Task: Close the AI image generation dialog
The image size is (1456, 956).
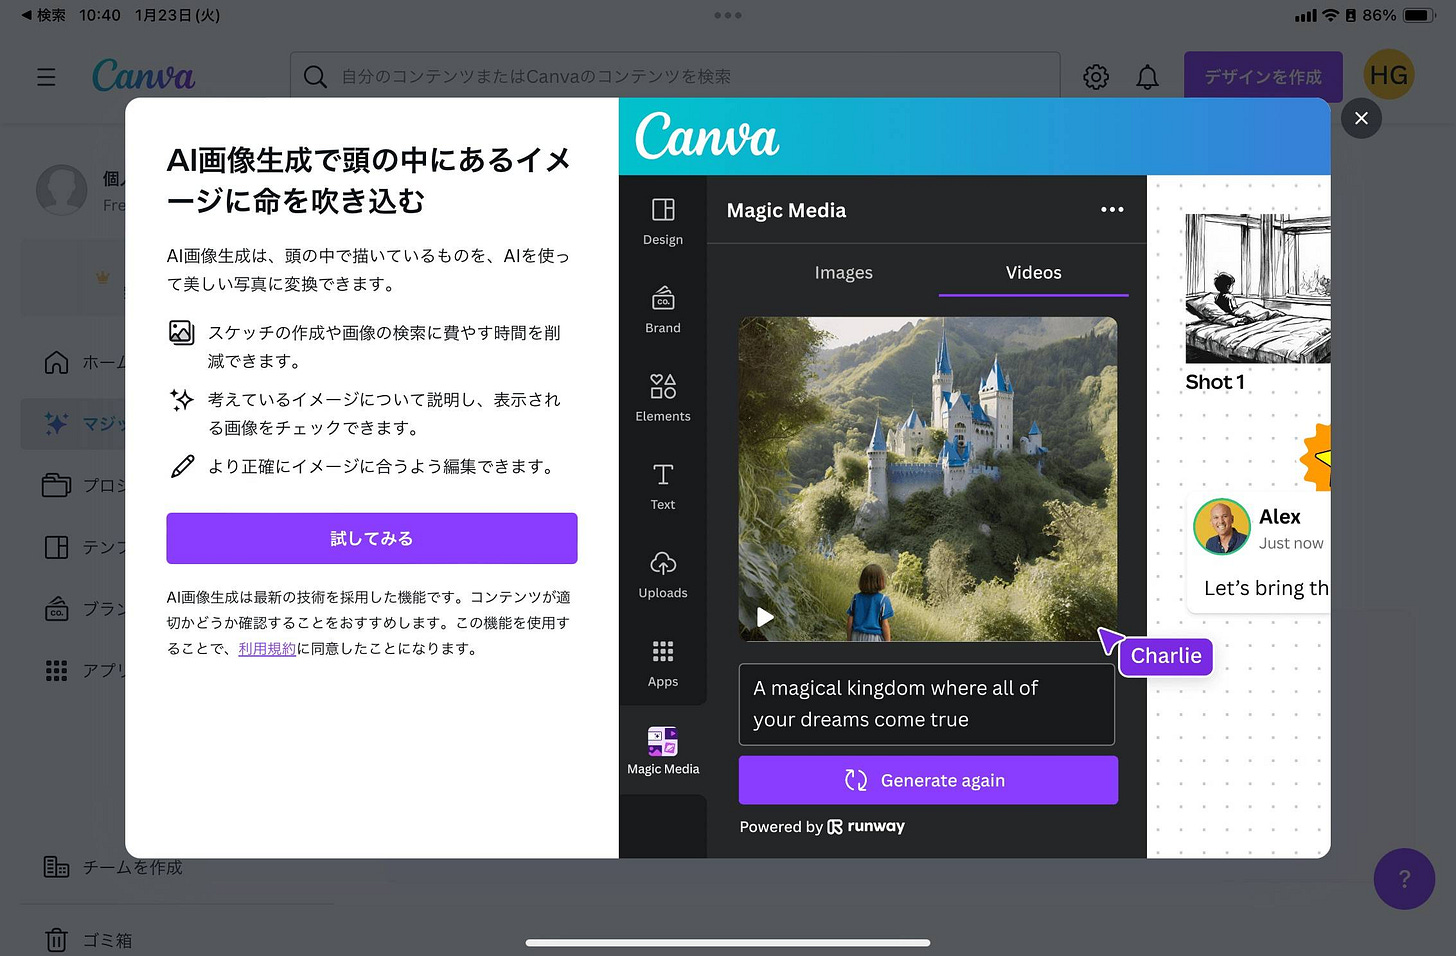Action: pos(1361,118)
